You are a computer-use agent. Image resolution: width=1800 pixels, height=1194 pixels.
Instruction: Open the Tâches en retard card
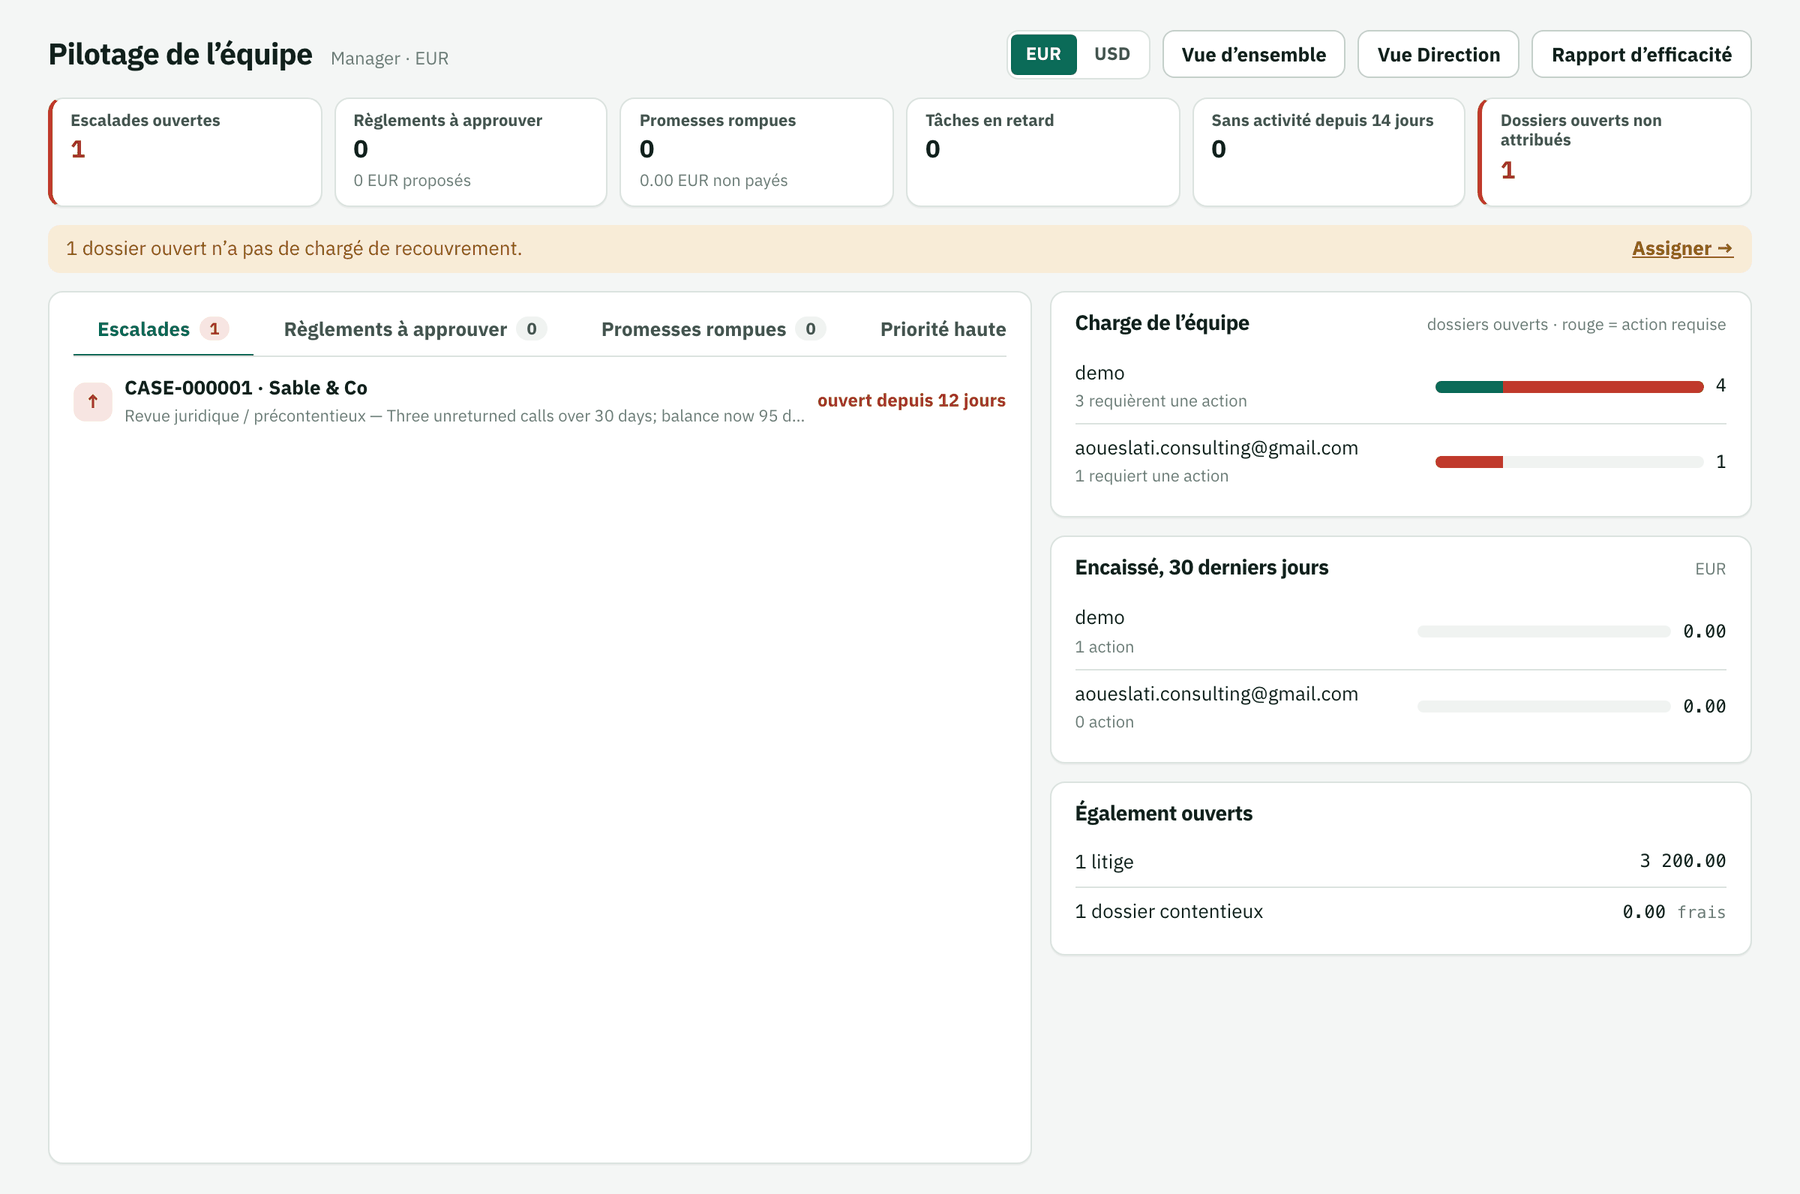pyautogui.click(x=1043, y=152)
